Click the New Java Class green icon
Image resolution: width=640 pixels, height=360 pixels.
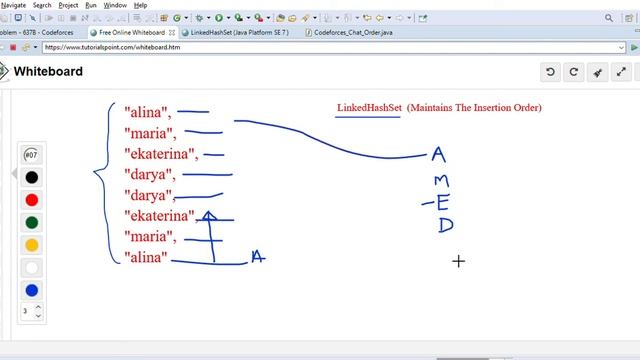pyautogui.click(x=177, y=18)
